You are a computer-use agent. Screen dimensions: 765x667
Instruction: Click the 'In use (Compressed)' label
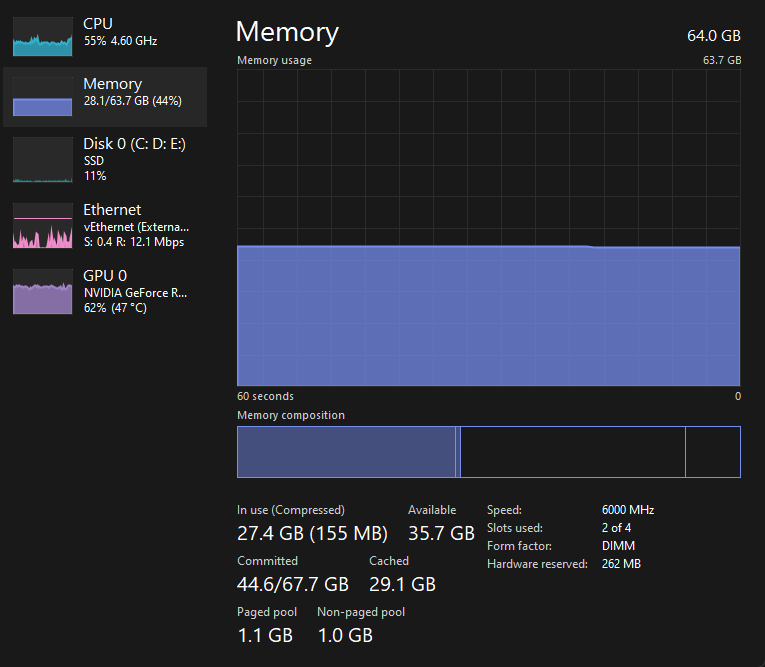pyautogui.click(x=291, y=510)
